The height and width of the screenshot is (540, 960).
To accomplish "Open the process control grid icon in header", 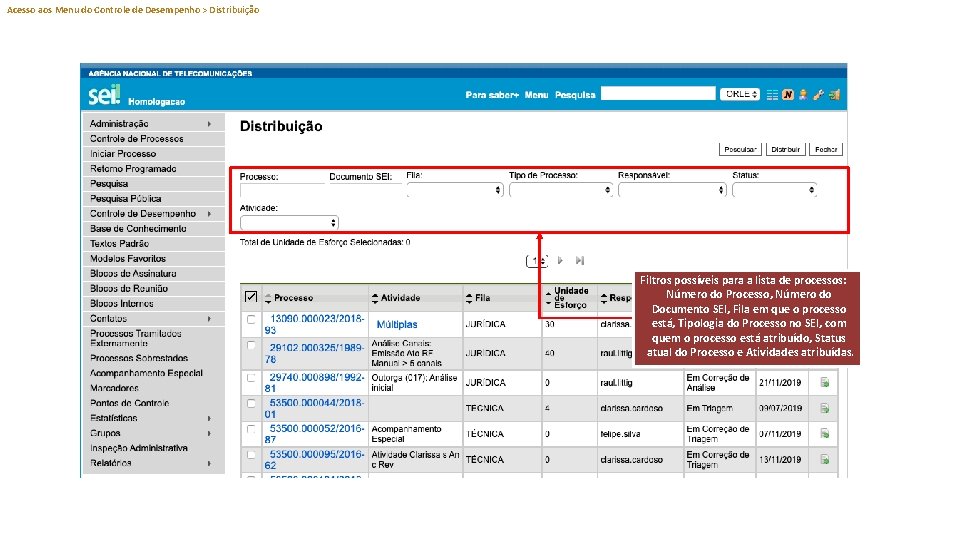I will [772, 95].
